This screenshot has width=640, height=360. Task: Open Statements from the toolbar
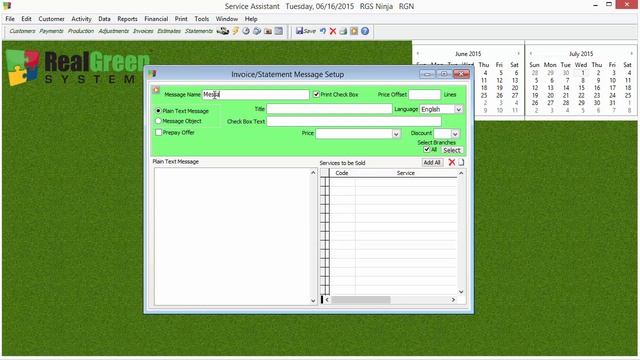pos(199,31)
